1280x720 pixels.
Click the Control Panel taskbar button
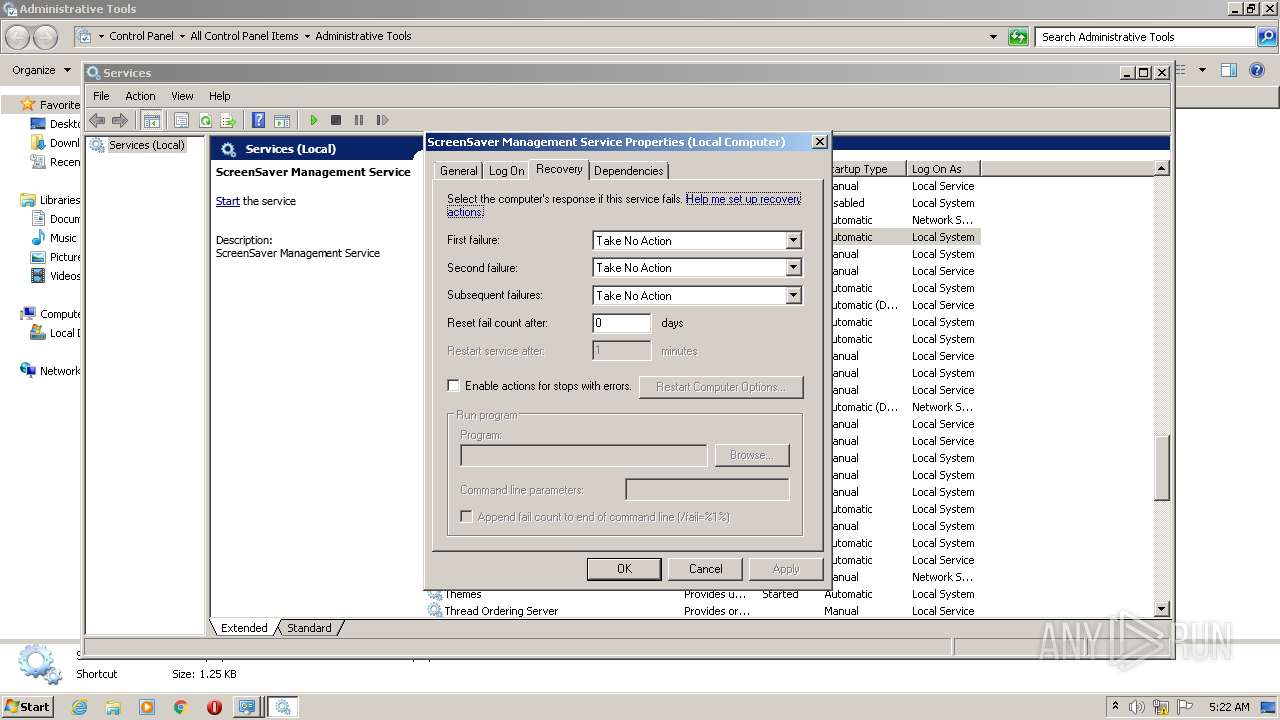tap(247, 707)
